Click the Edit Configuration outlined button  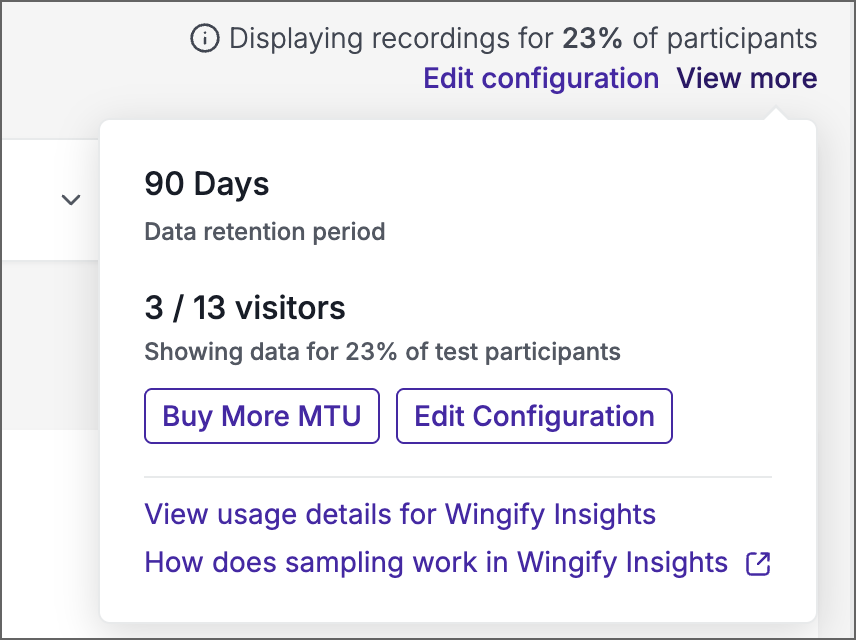[x=534, y=416]
